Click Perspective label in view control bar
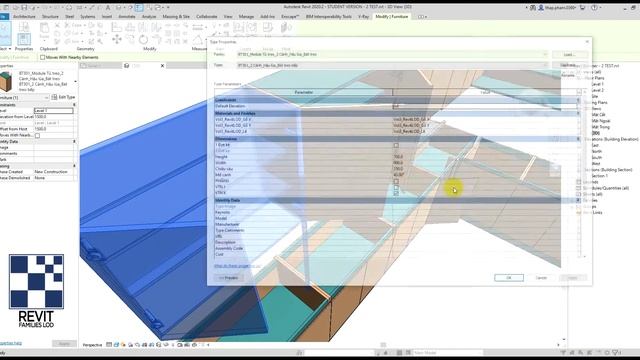Image resolution: width=640 pixels, height=360 pixels. (x=92, y=345)
